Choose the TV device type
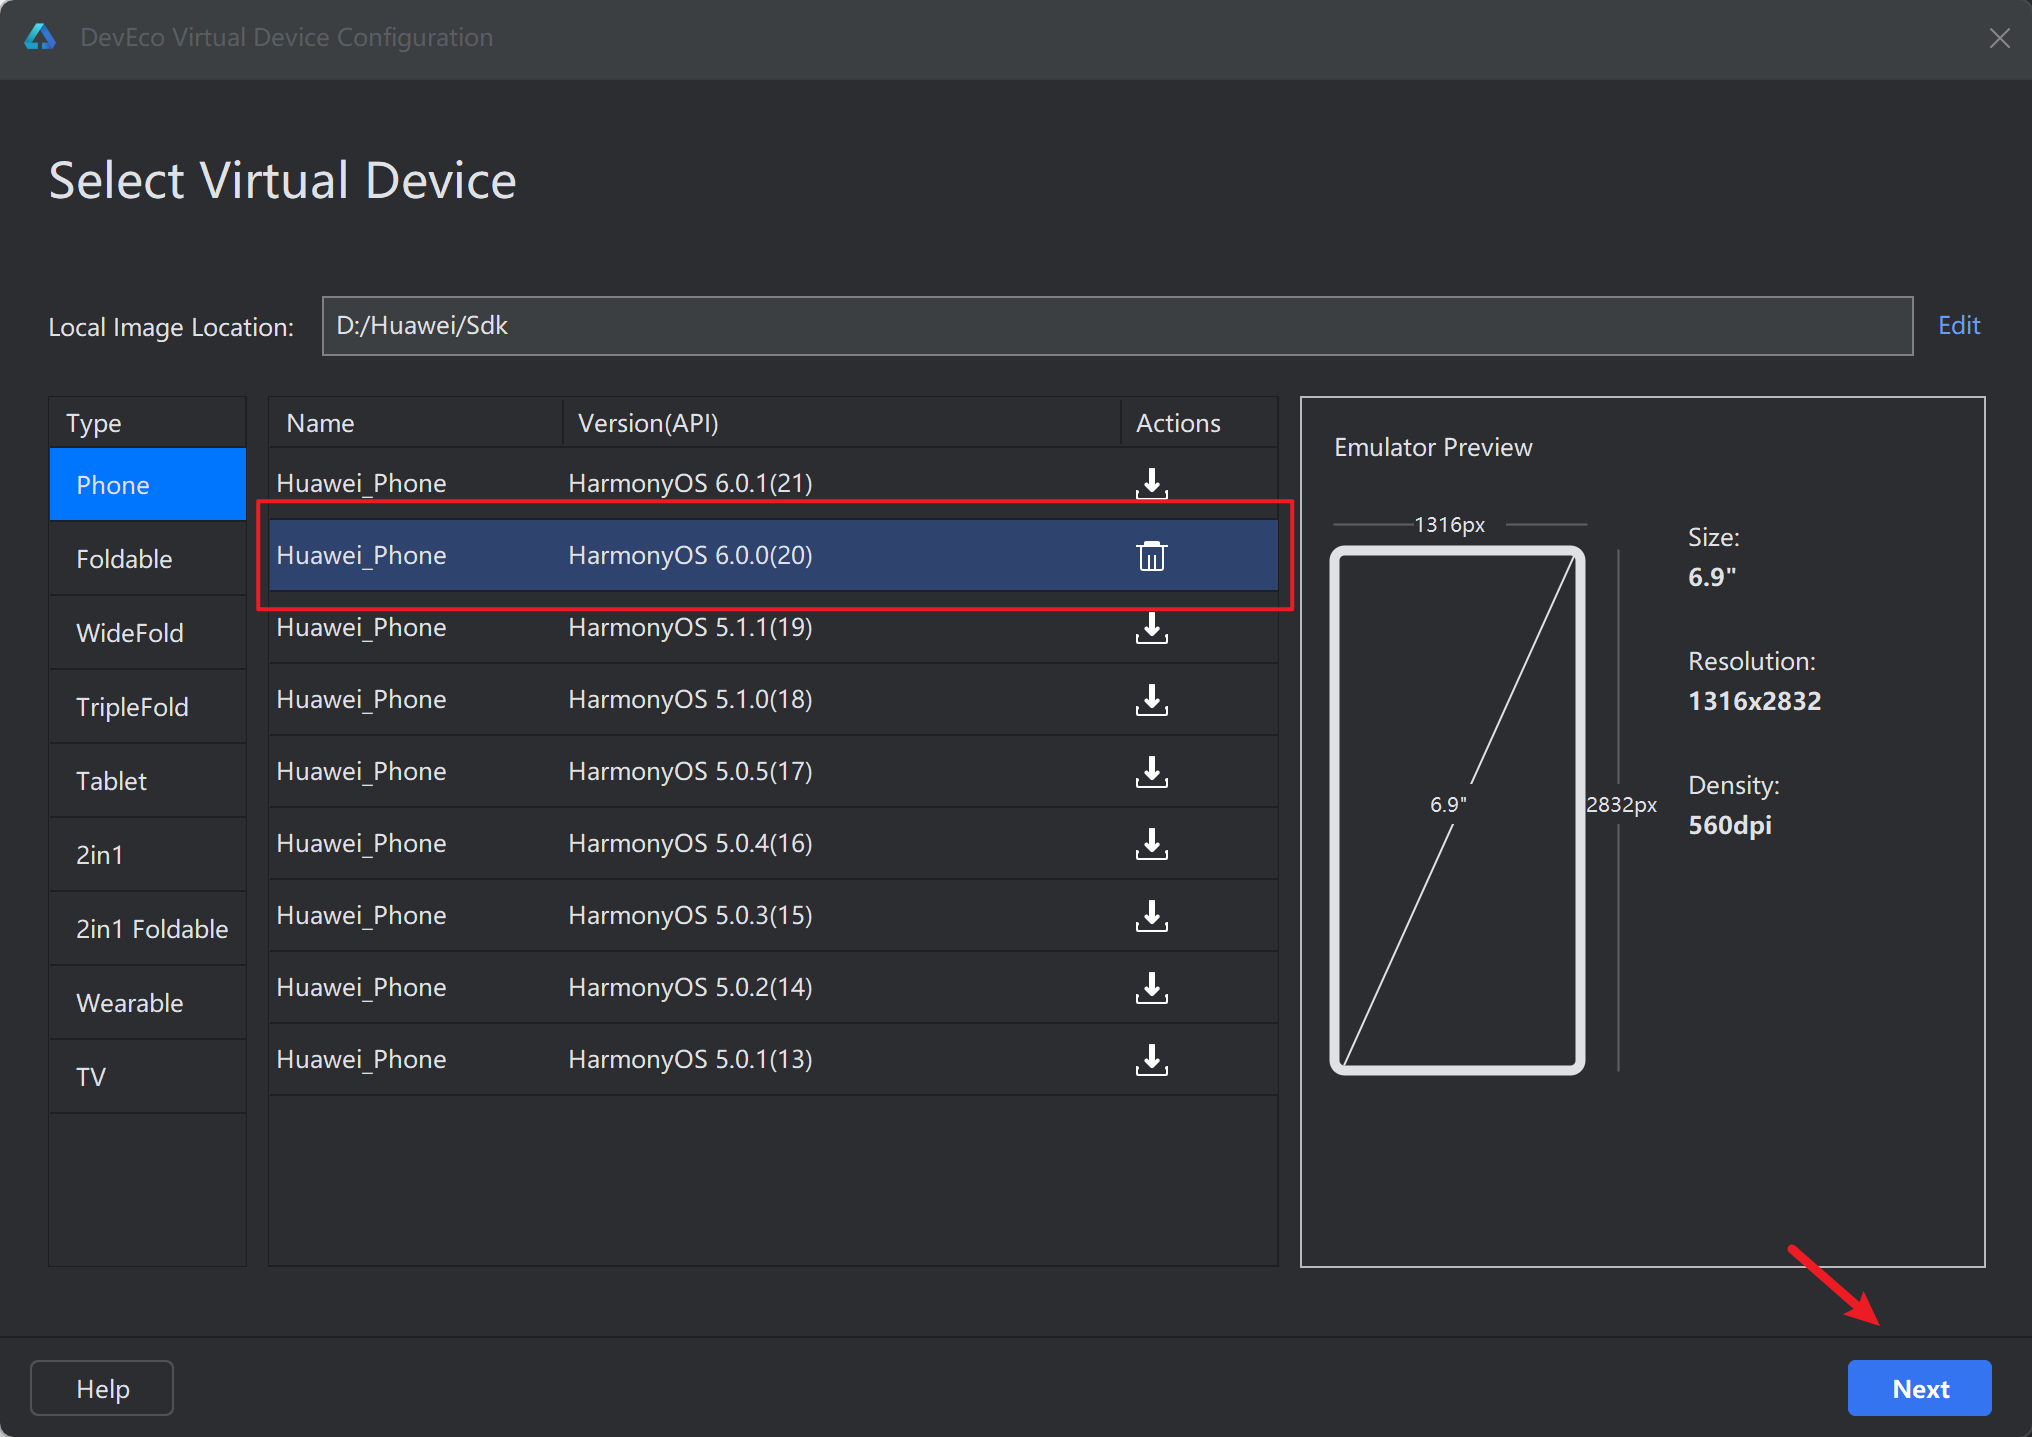 91,1077
